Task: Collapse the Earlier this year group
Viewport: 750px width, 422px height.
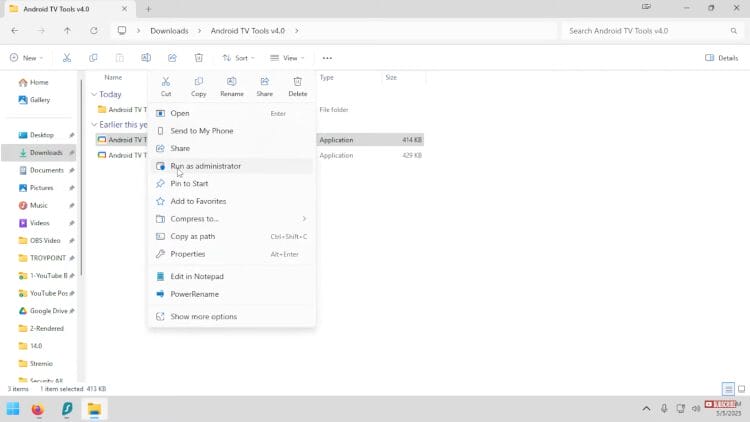Action: pyautogui.click(x=94, y=124)
